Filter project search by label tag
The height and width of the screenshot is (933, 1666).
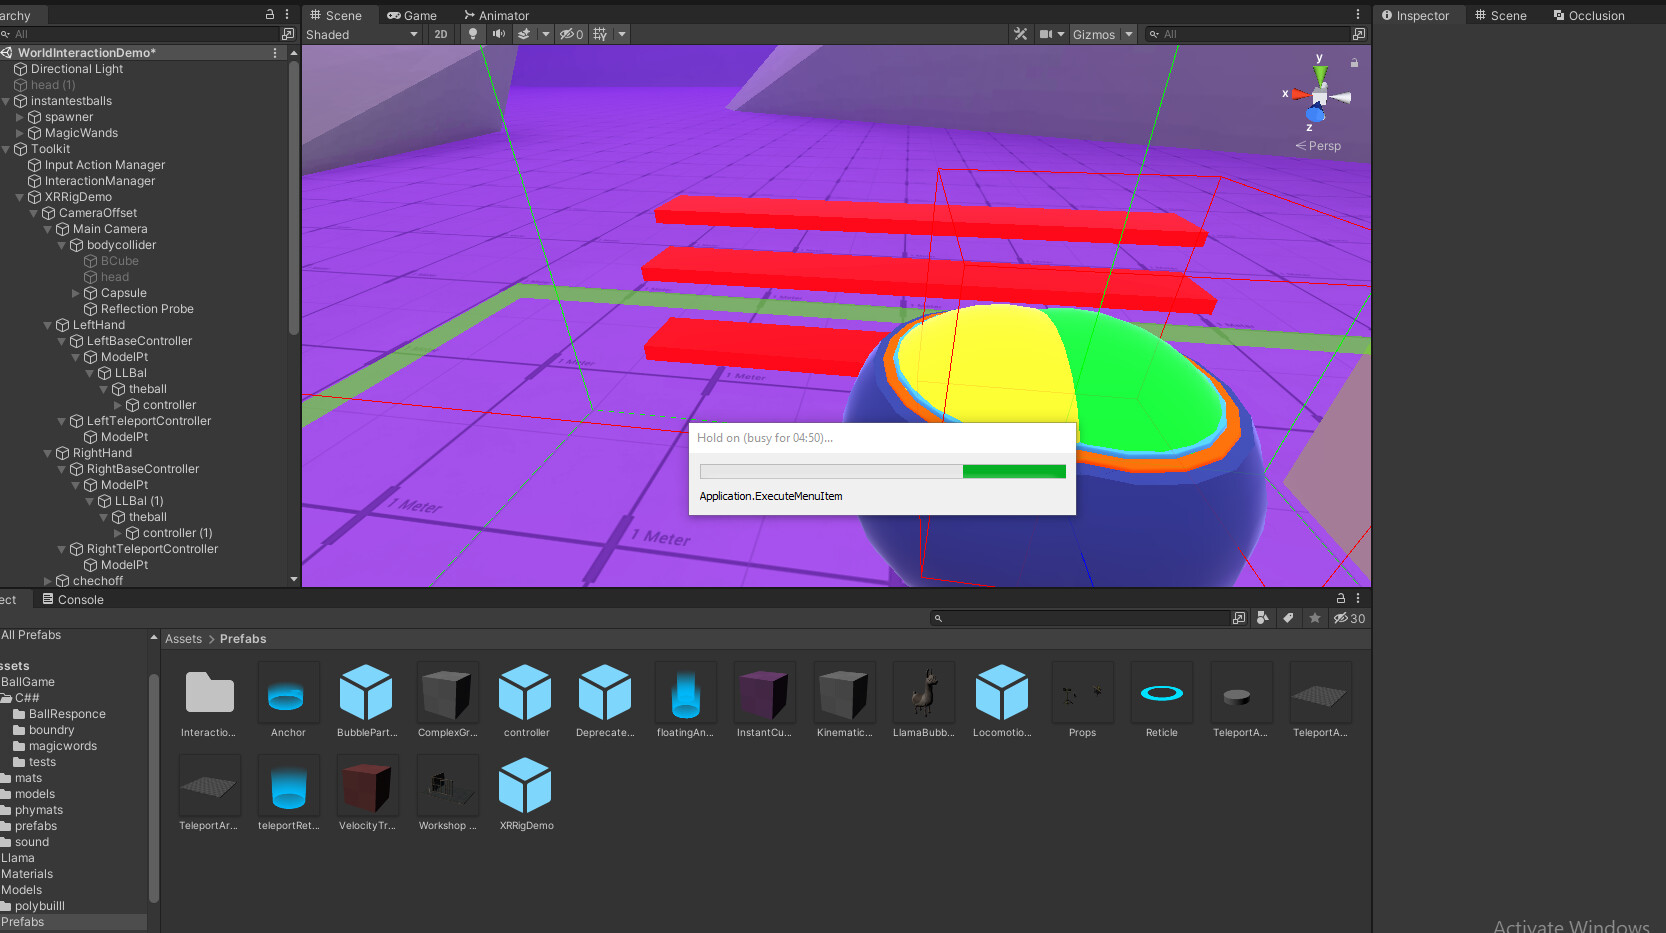click(x=1288, y=618)
